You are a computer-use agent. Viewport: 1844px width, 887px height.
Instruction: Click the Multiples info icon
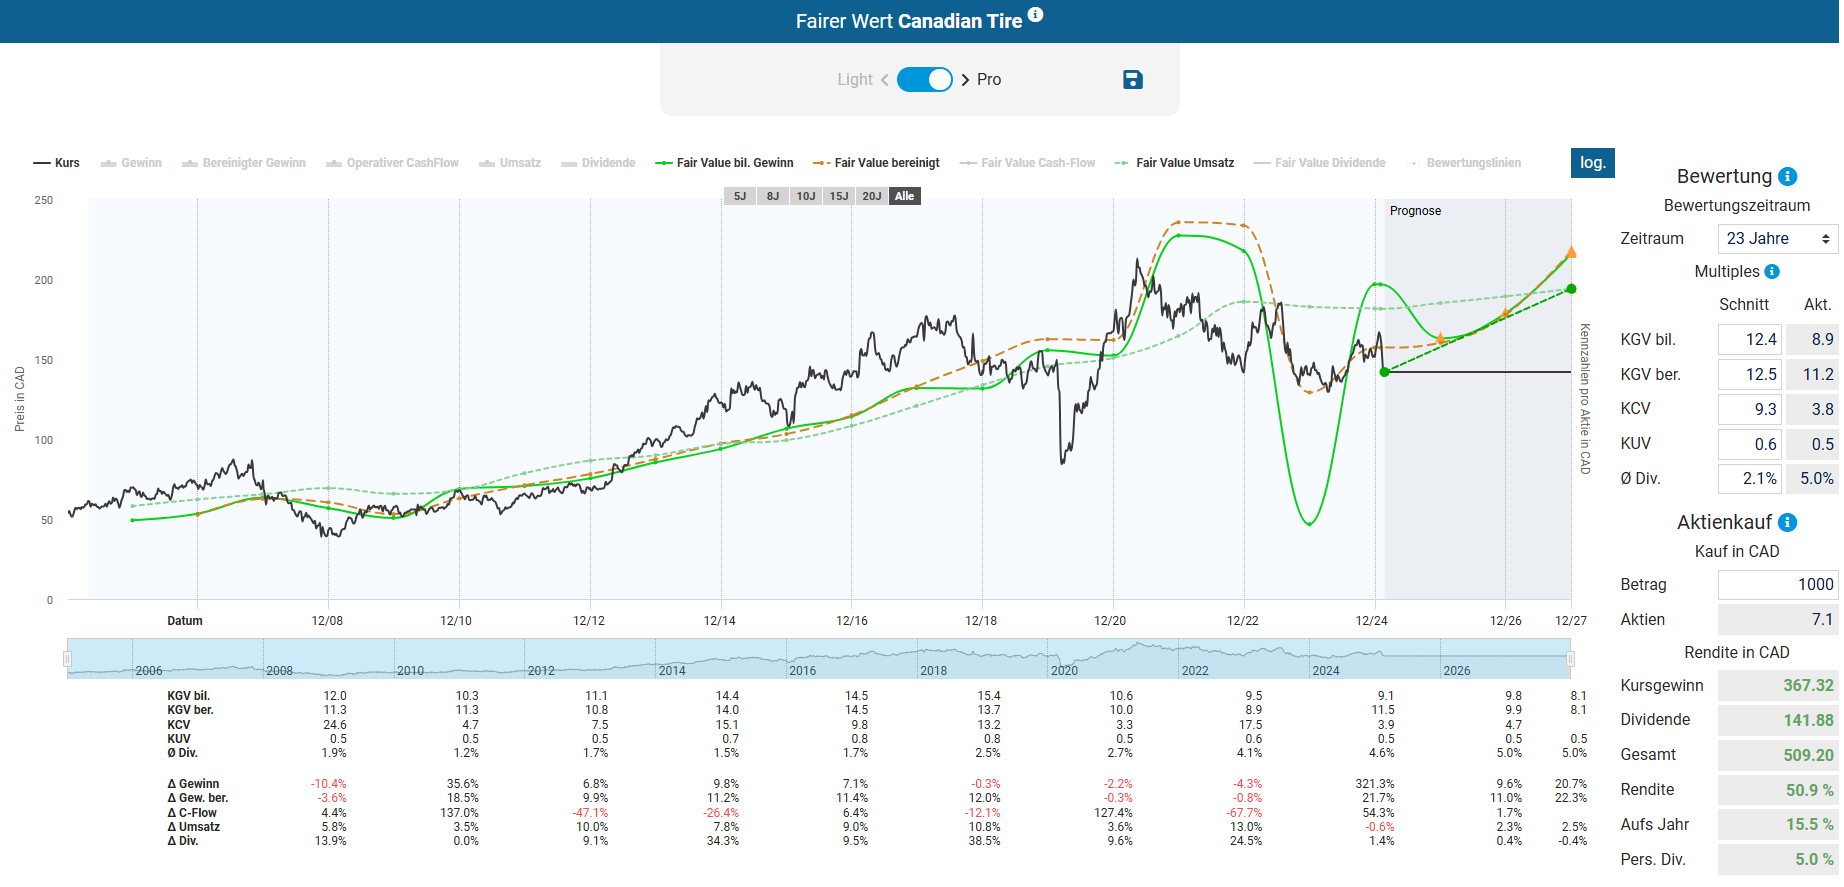coord(1772,272)
